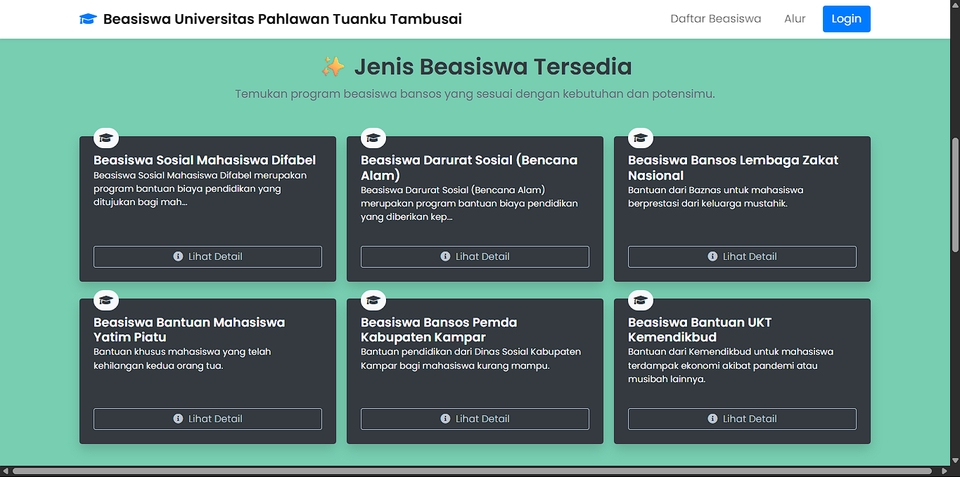See details of Bansos Pemda Kabupaten Kampar

tap(475, 419)
